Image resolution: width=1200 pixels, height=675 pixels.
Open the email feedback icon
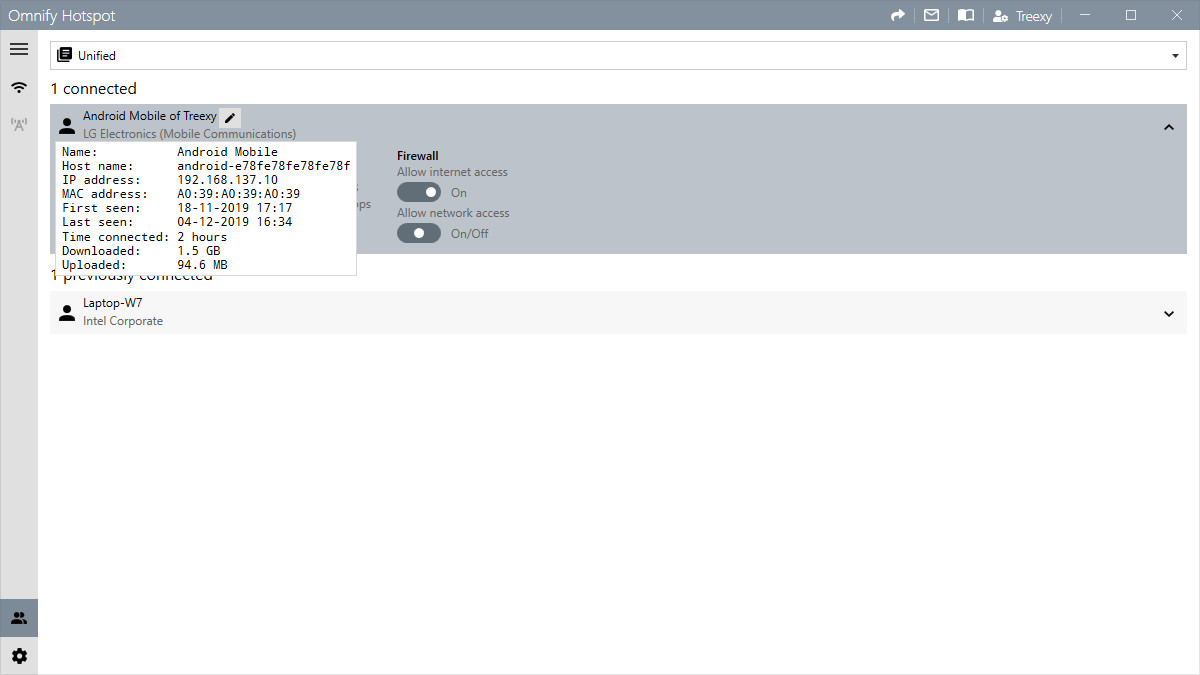(x=931, y=15)
